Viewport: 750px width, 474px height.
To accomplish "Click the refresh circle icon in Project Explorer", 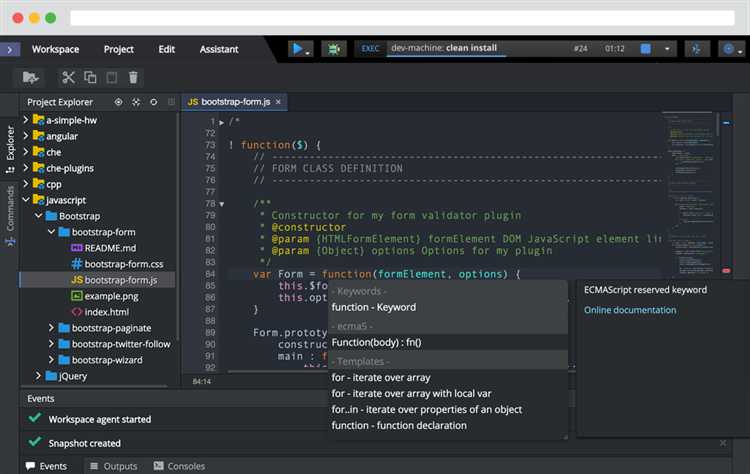I will [154, 102].
